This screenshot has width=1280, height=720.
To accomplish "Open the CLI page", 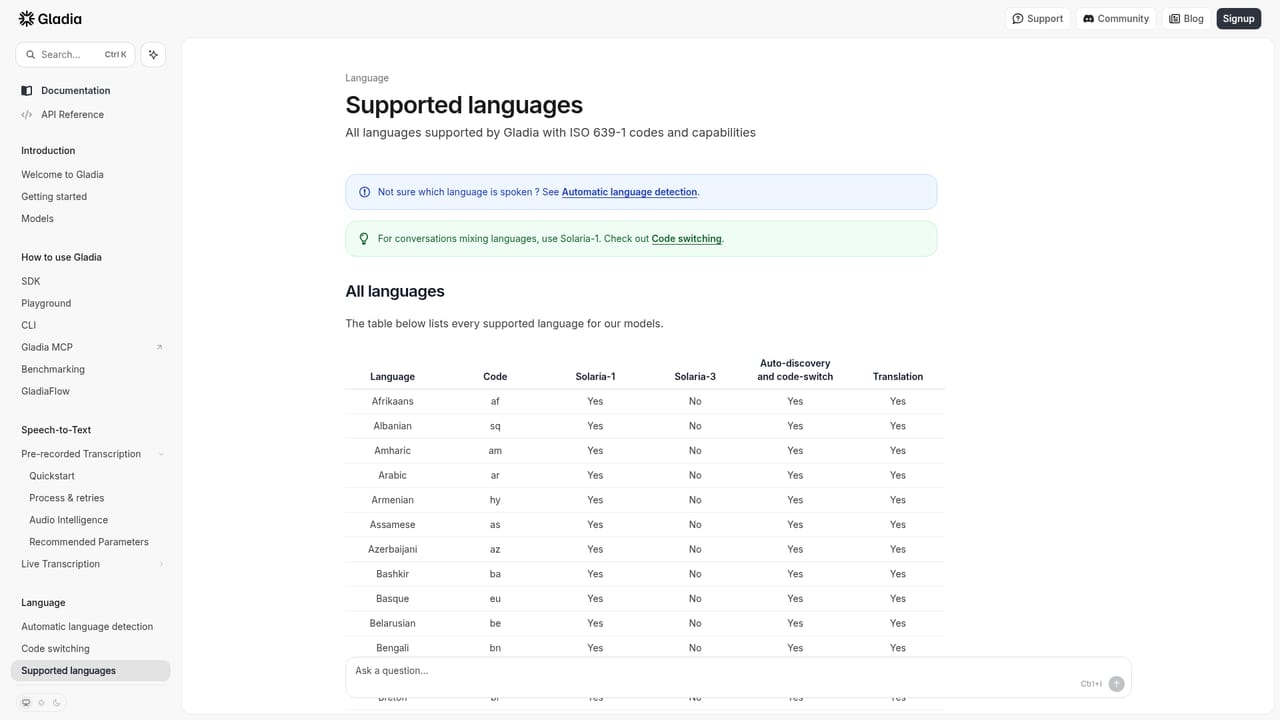I will [x=28, y=326].
